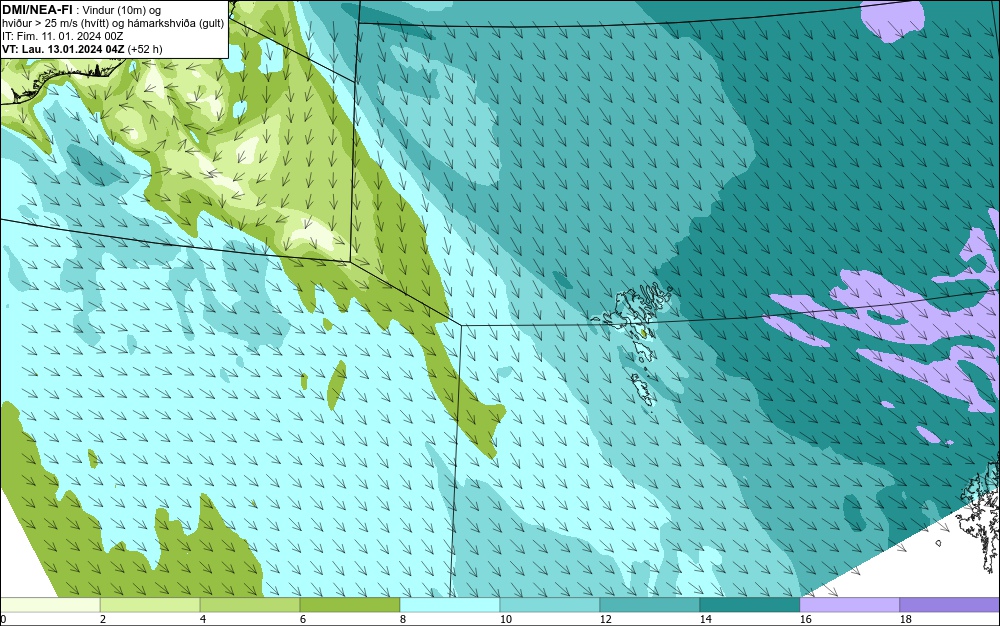Click the small olive island patch left of map center
This screenshot has width=1000, height=626.
coord(337,385)
